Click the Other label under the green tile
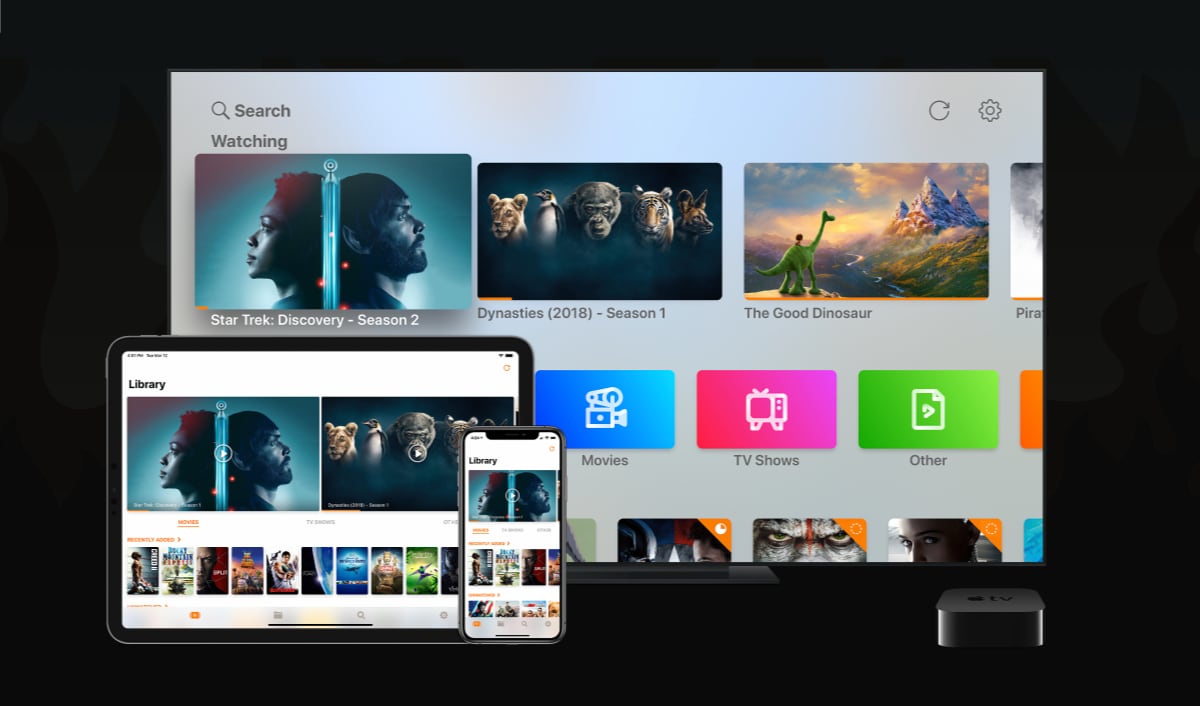Viewport: 1200px width, 706px height. [928, 460]
